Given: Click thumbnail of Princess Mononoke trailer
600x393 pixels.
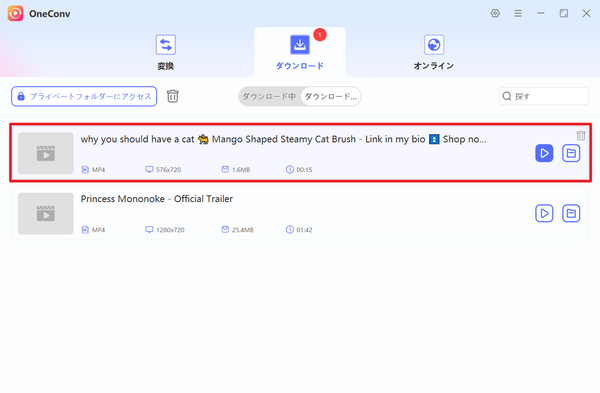Looking at the screenshot, I should coord(46,214).
